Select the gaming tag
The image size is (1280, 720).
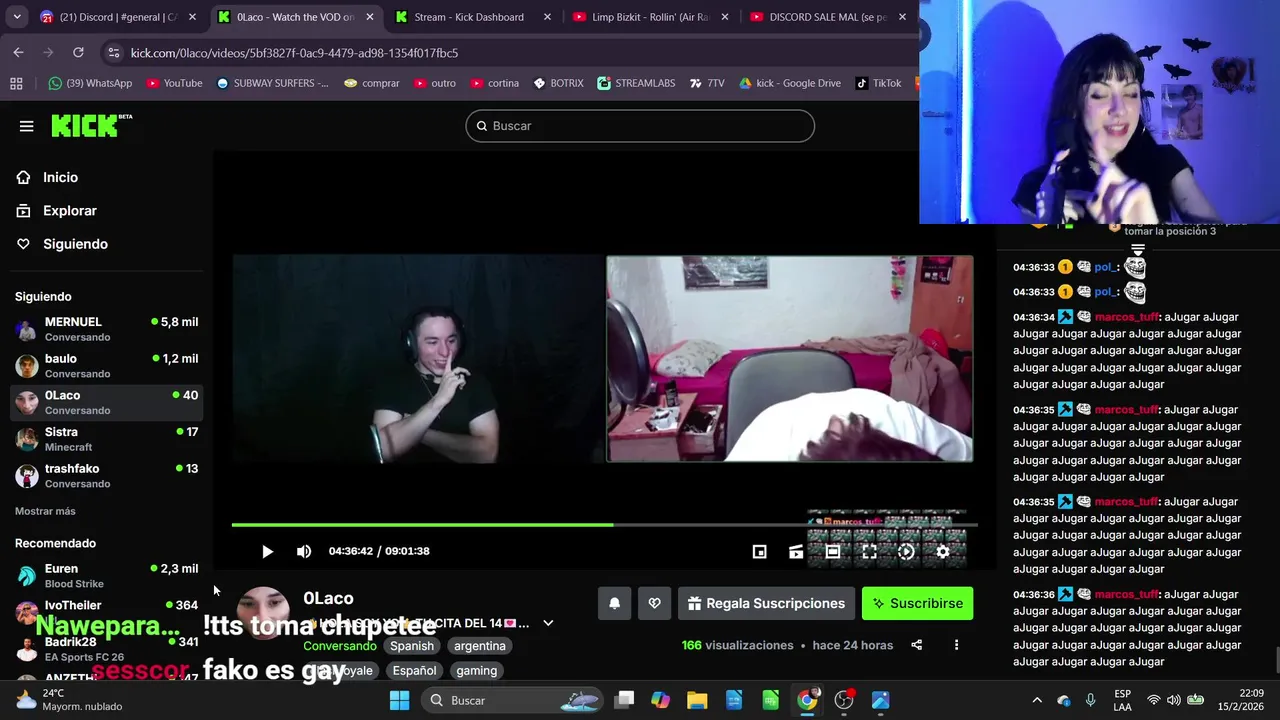coord(477,671)
